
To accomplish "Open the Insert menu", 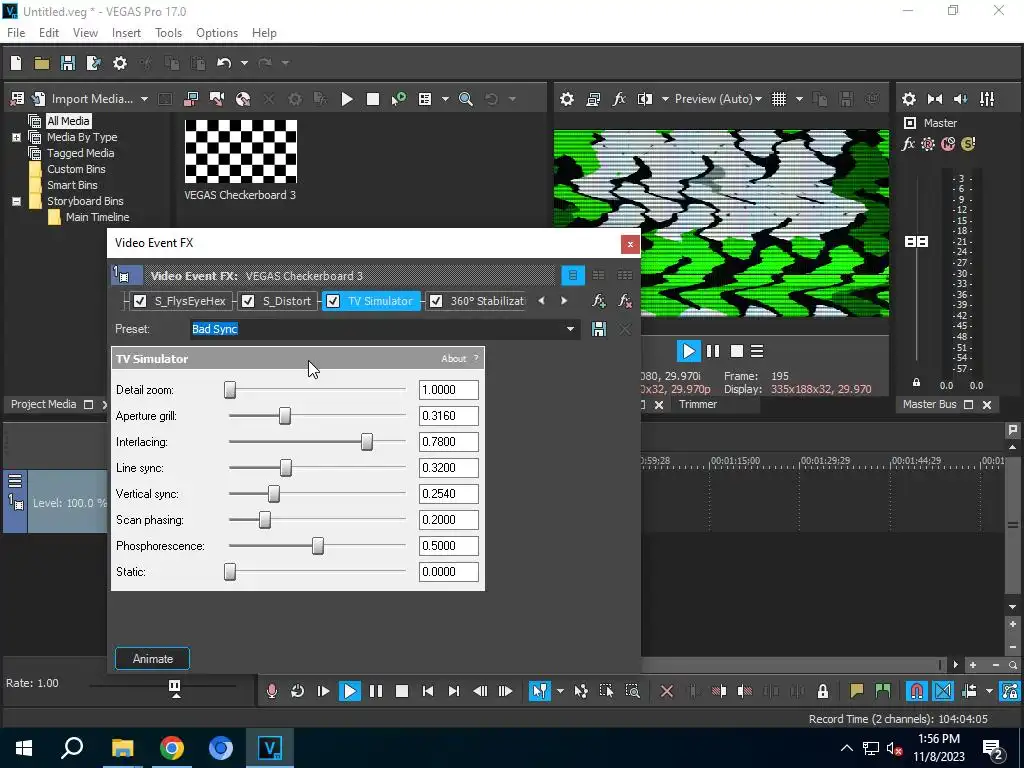I will (x=126, y=33).
